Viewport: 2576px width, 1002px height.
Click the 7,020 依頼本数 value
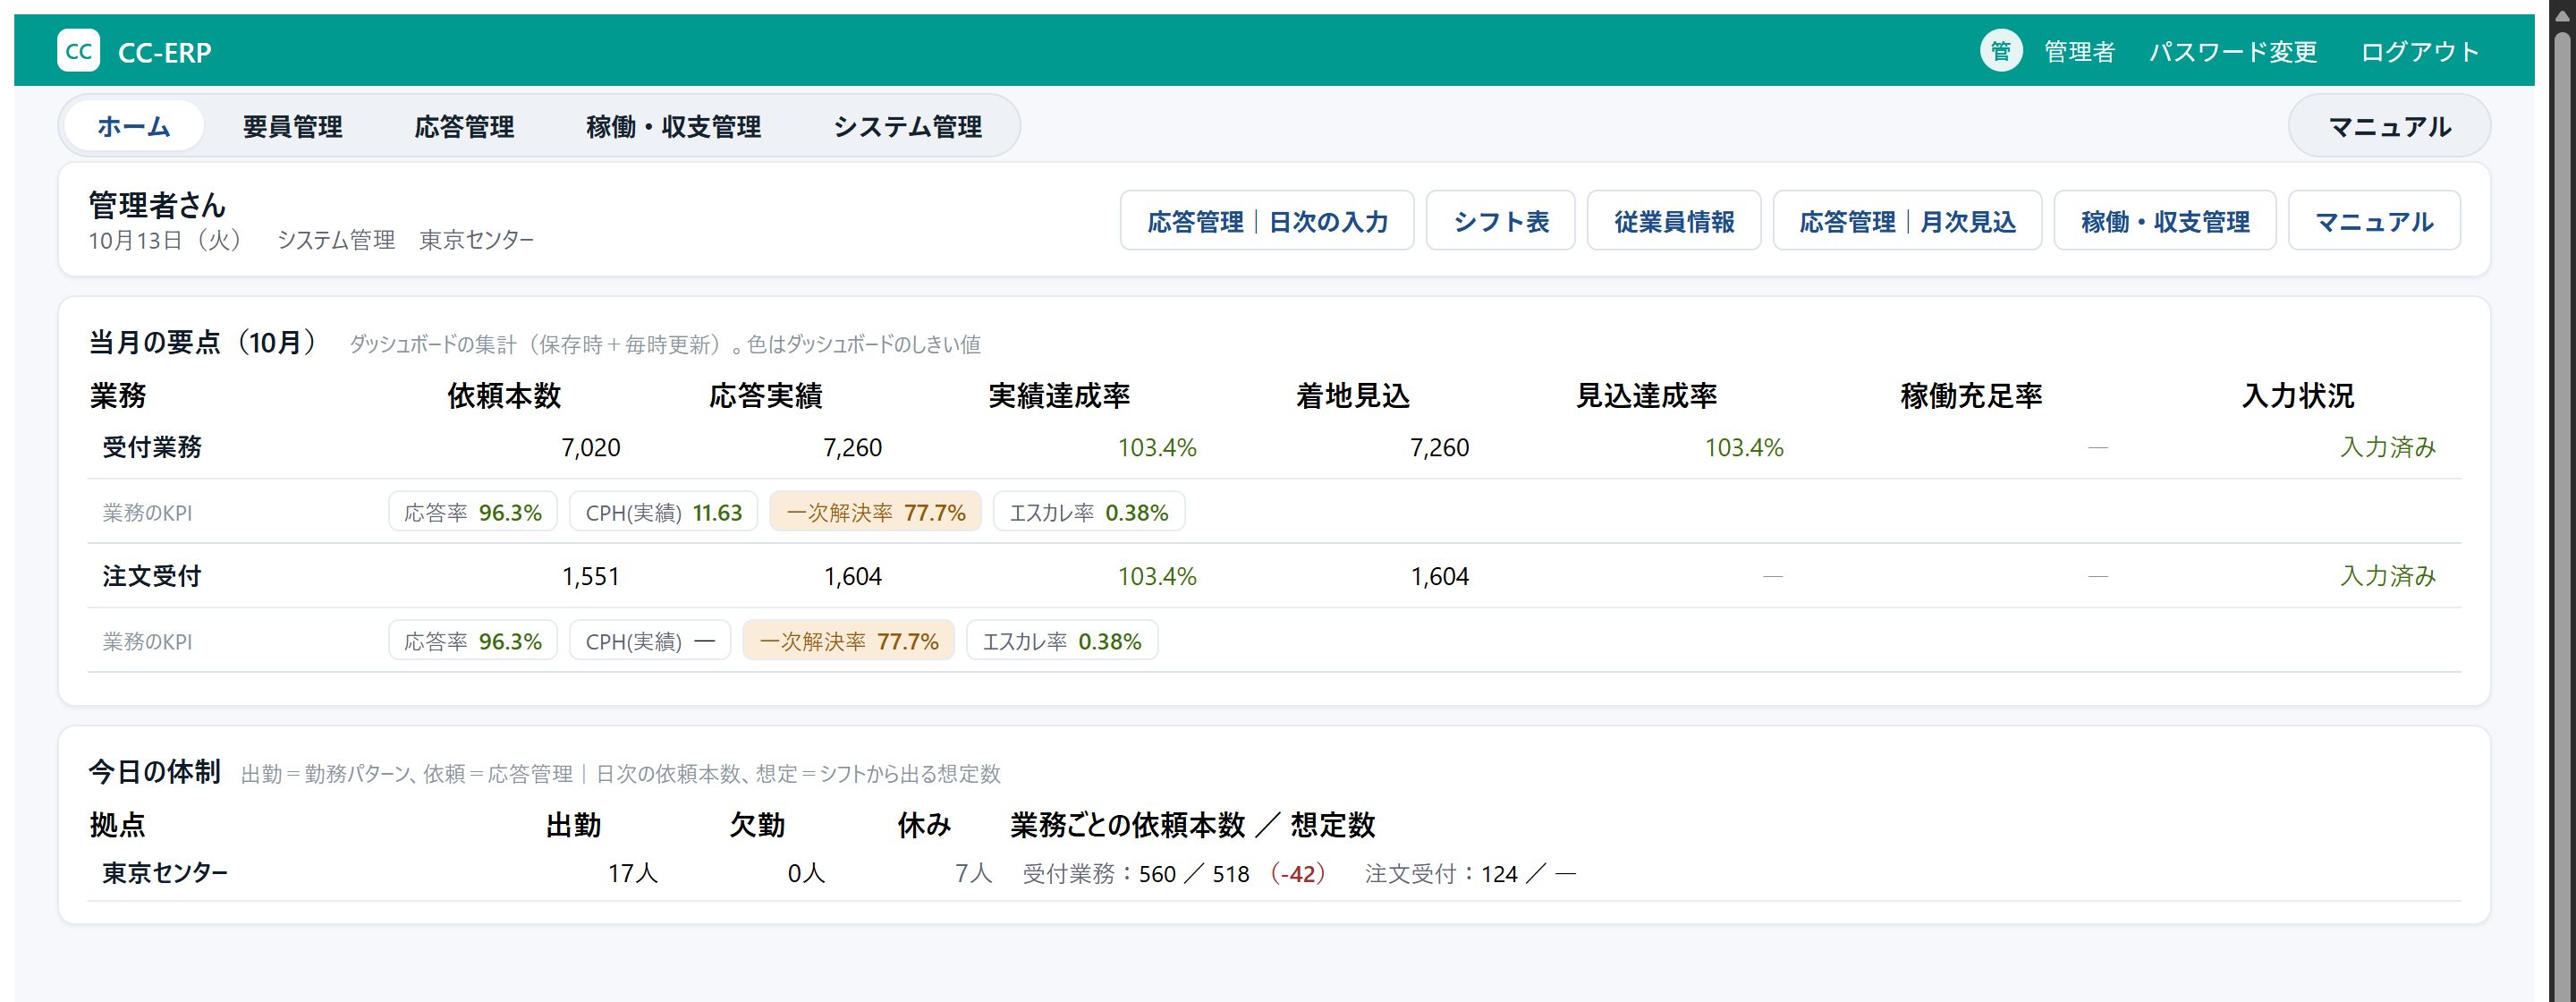pyautogui.click(x=591, y=447)
